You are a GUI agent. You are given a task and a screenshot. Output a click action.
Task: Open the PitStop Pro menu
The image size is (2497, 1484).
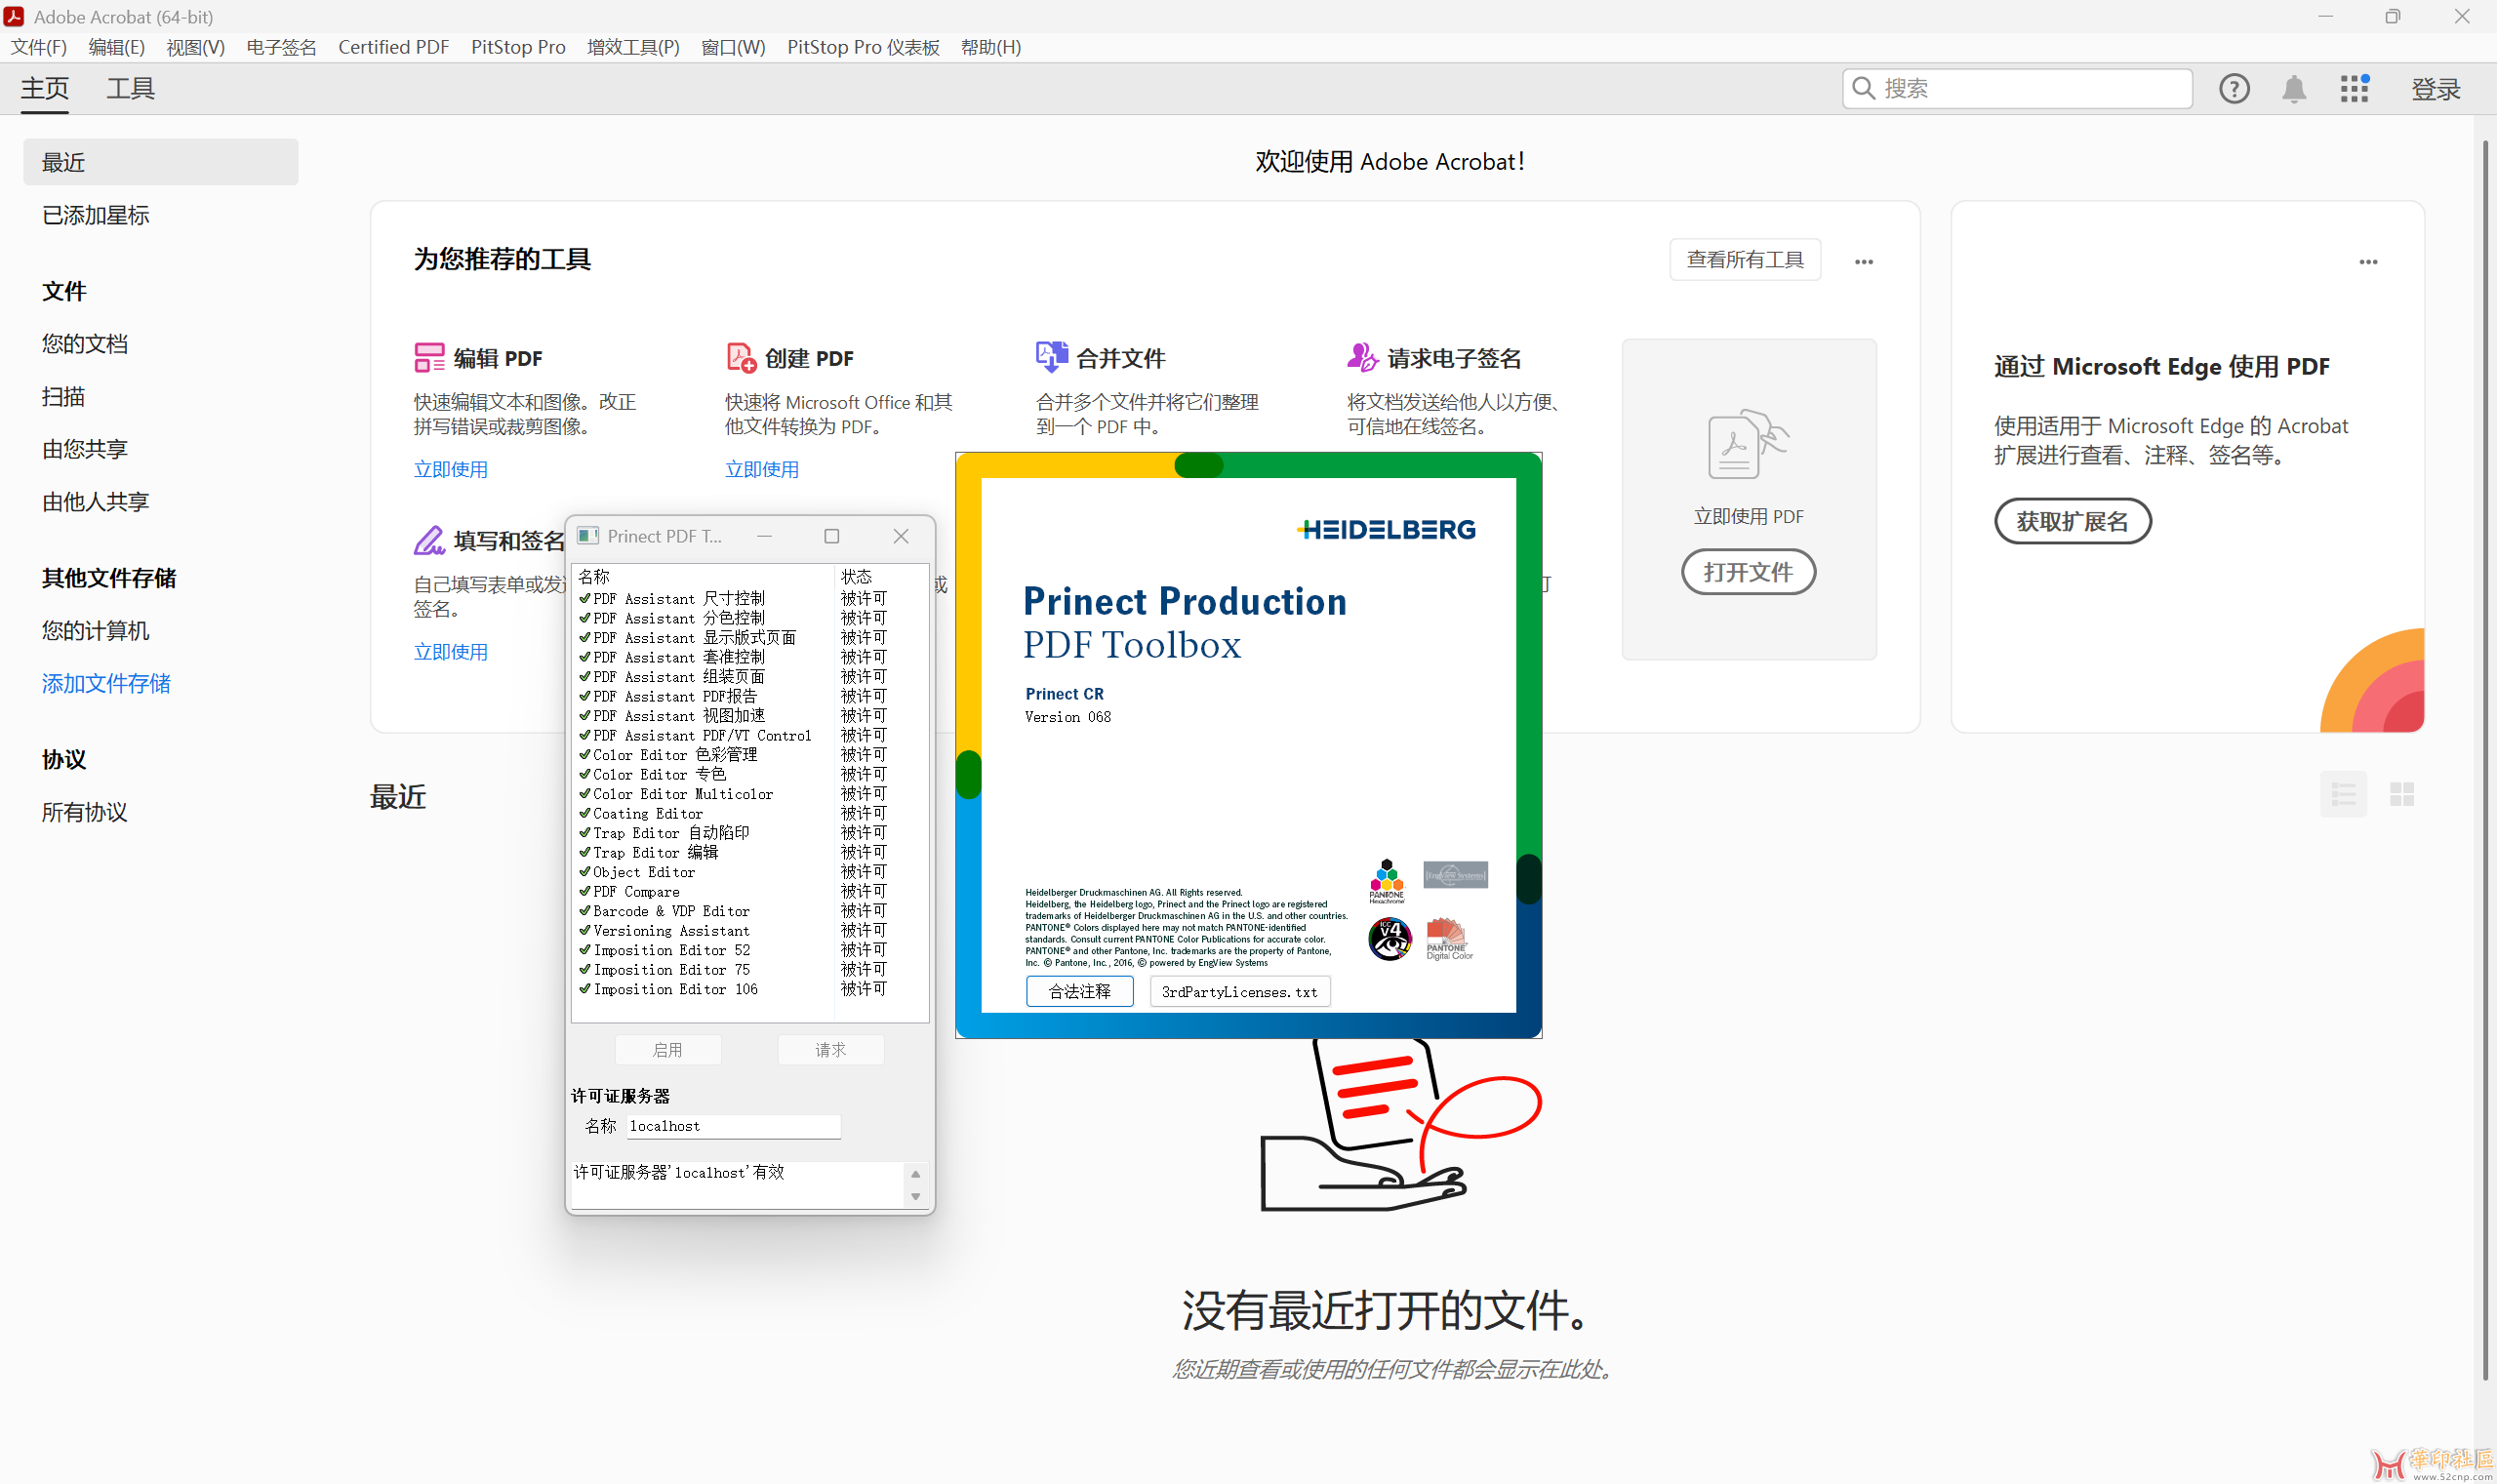coord(517,47)
